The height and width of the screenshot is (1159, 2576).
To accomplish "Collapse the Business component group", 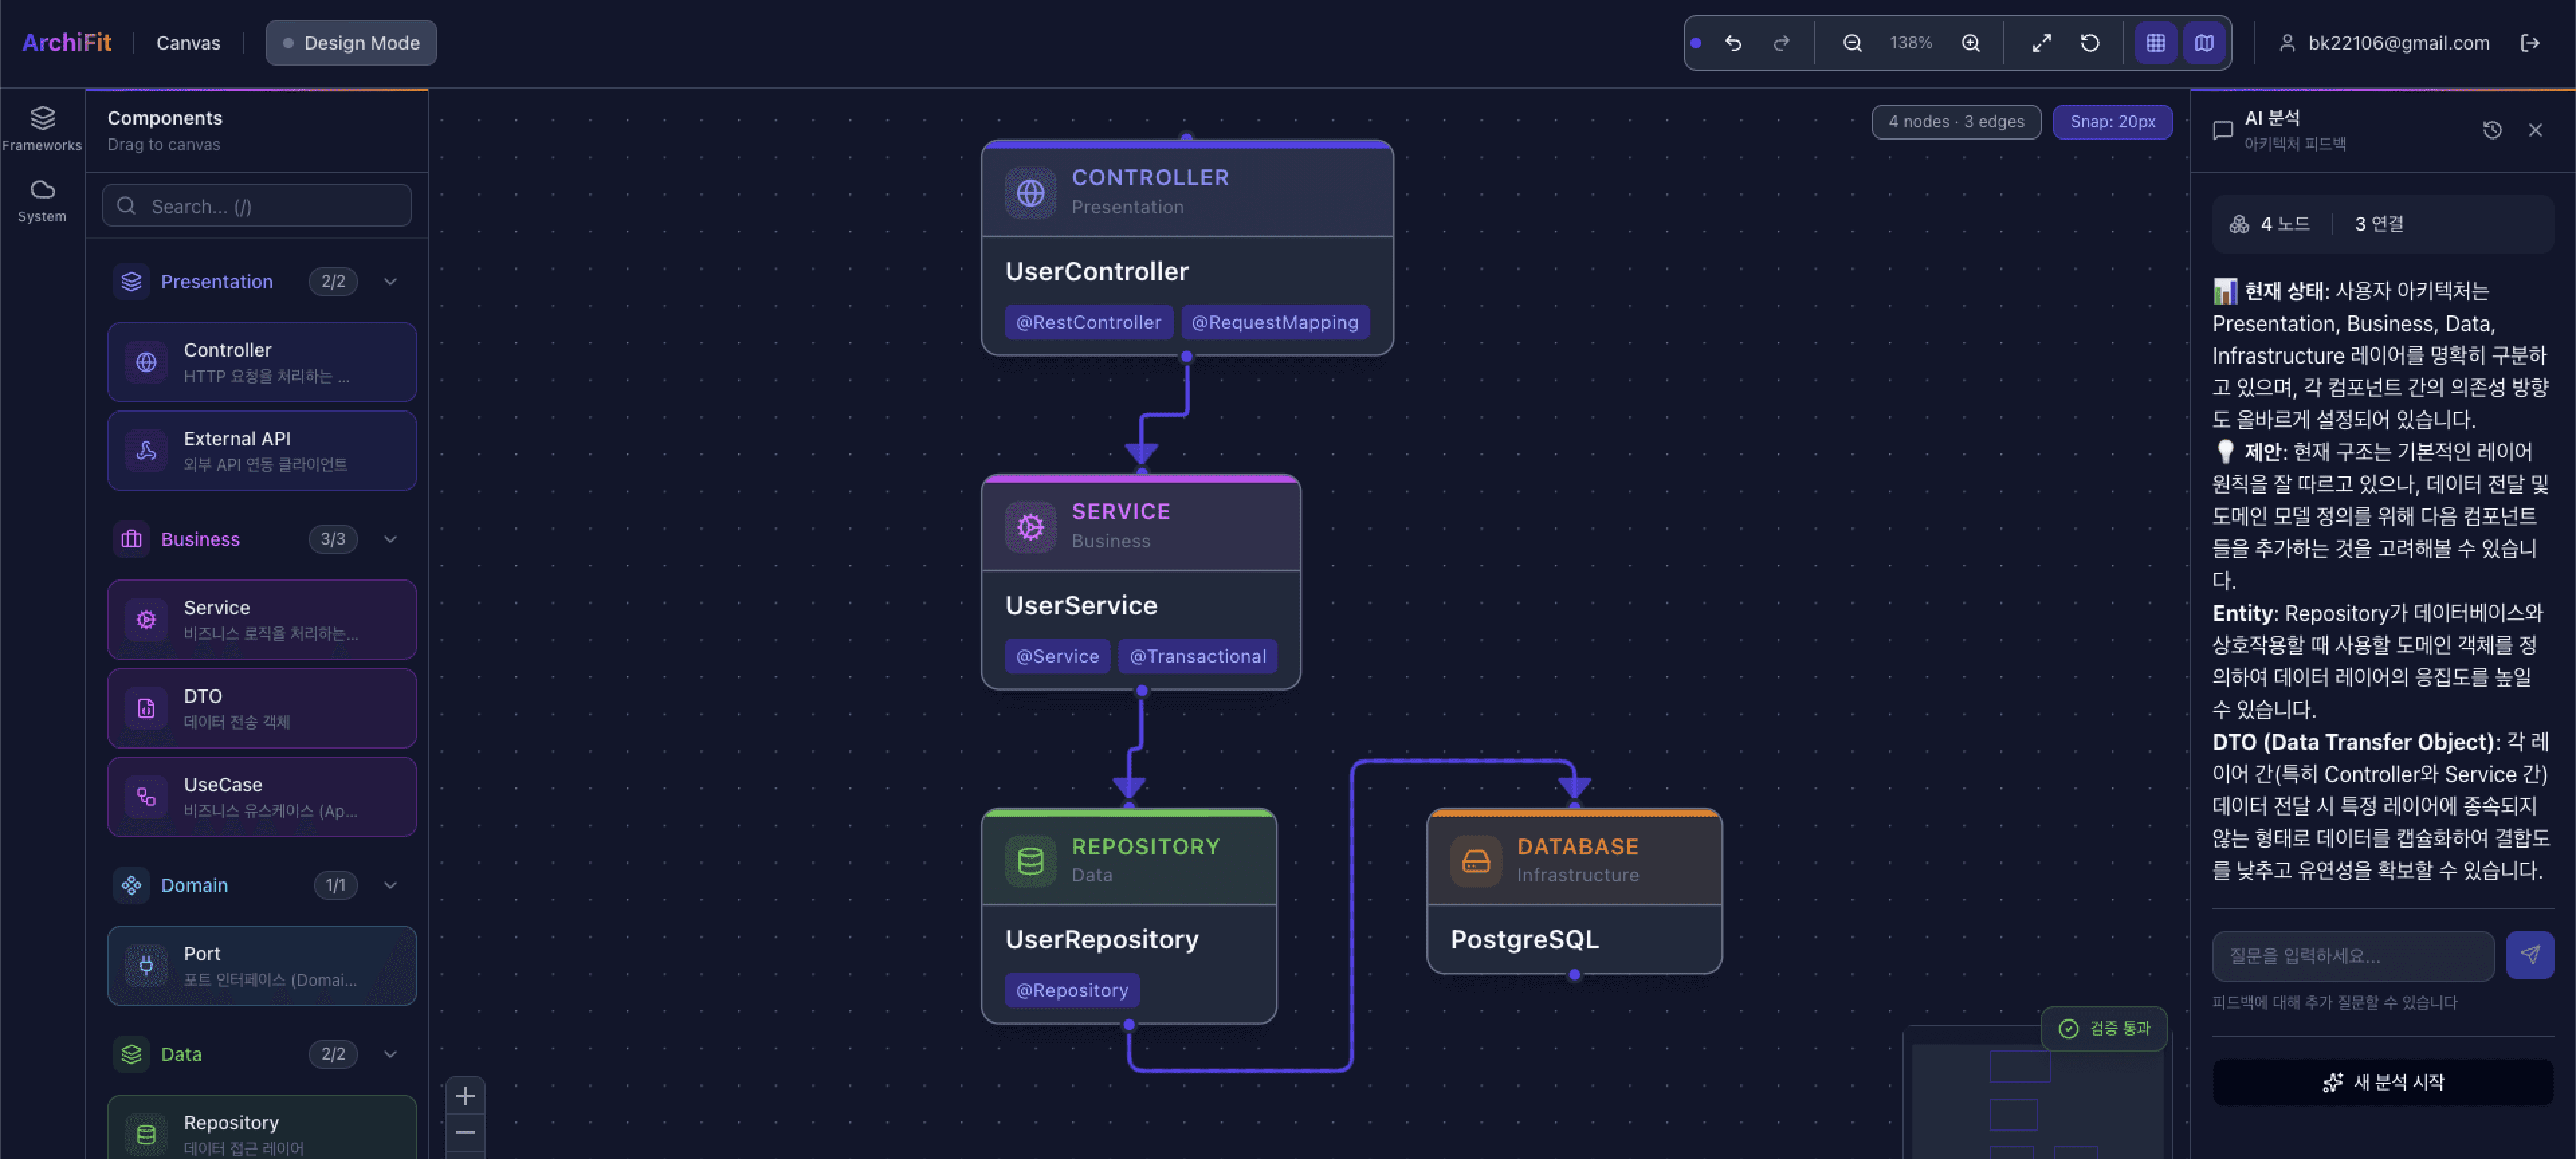I will coord(390,539).
